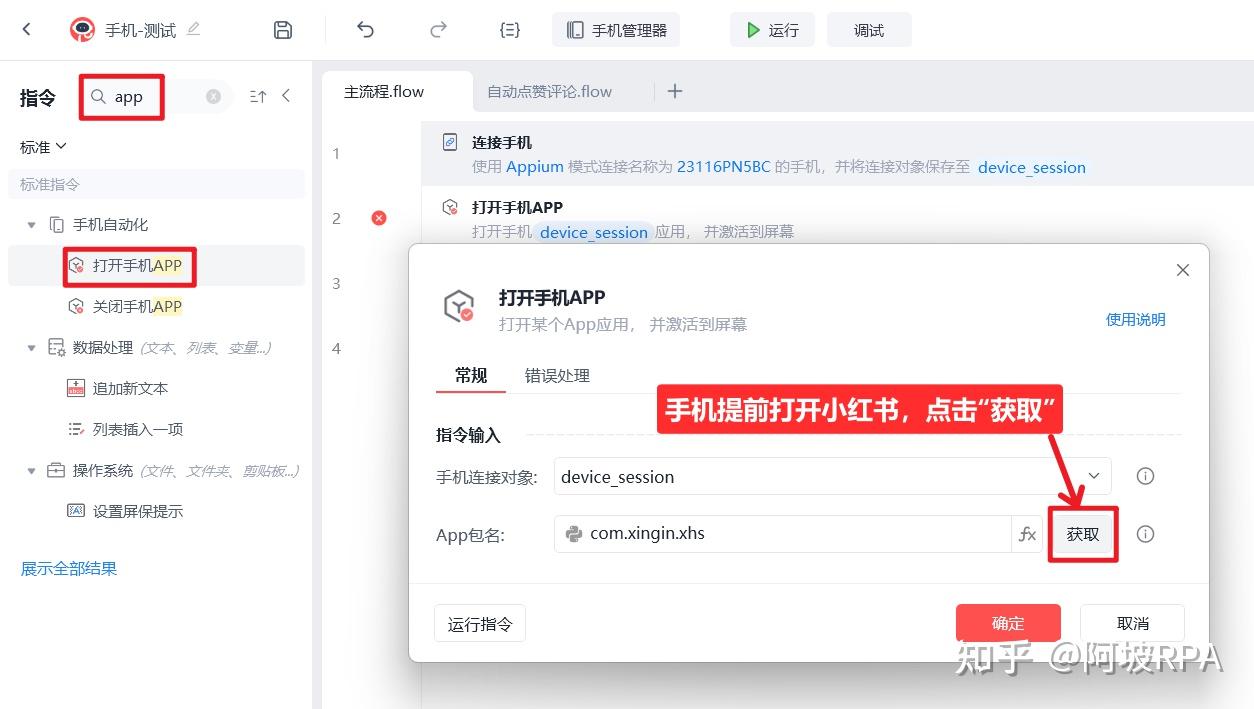Screen dimensions: 1254x709
Task: Click the fx expression icon beside App包名
Action: [x=1028, y=533]
